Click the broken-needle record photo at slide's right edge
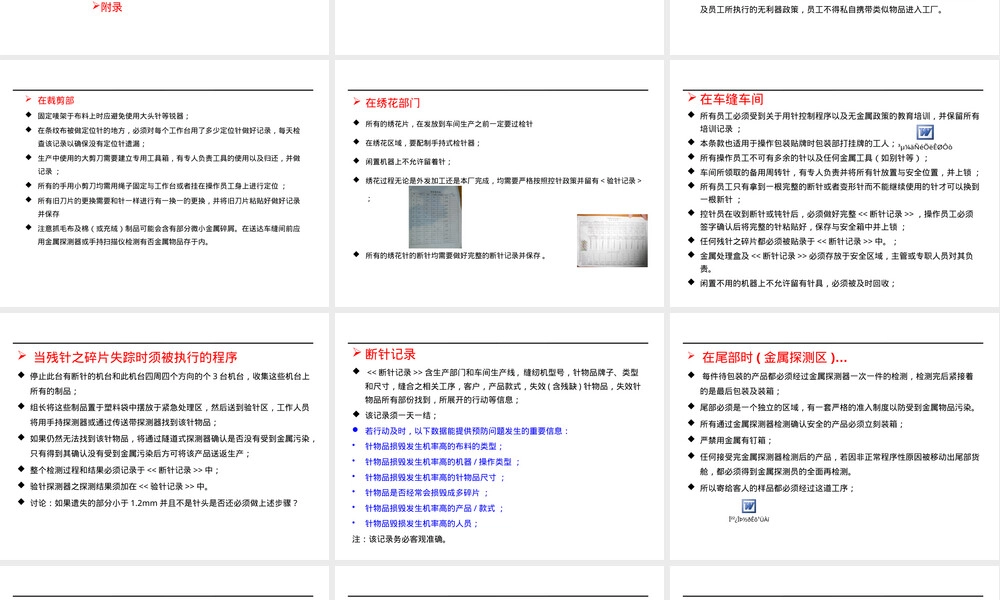1000x600 pixels. pyautogui.click(x=612, y=240)
